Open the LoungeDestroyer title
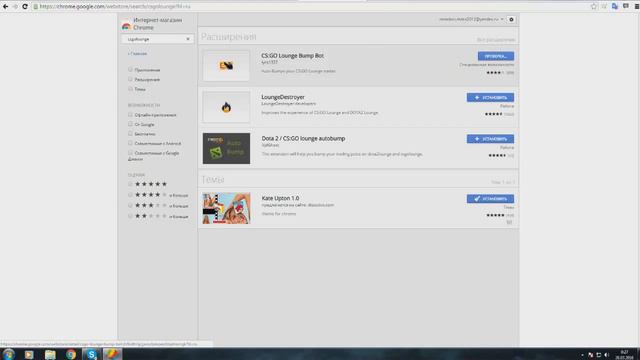 tap(283, 97)
